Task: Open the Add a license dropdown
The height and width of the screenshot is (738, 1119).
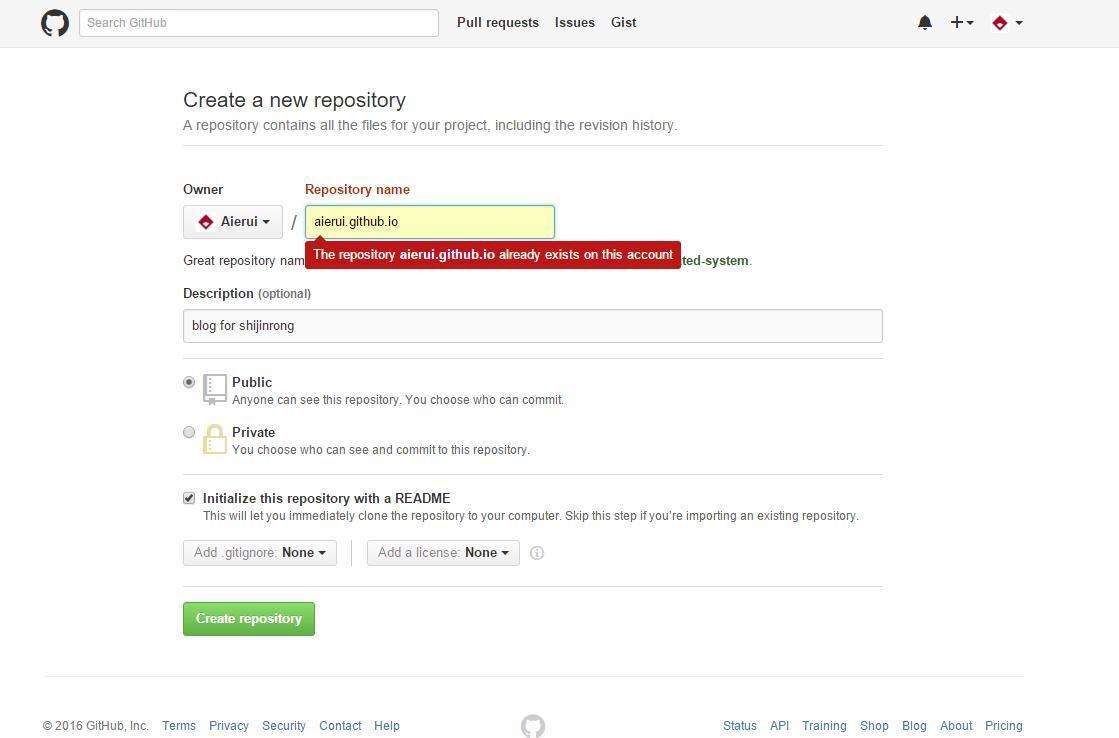Action: [443, 553]
